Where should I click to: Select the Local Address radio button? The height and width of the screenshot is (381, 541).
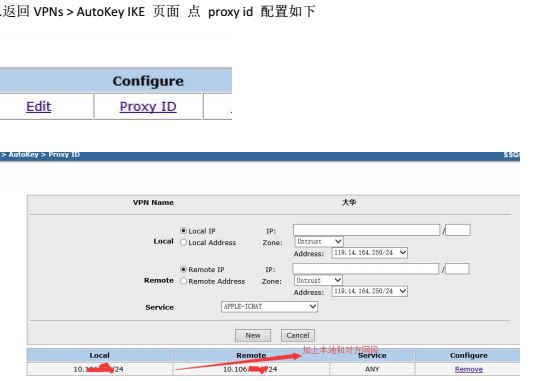pos(184,242)
